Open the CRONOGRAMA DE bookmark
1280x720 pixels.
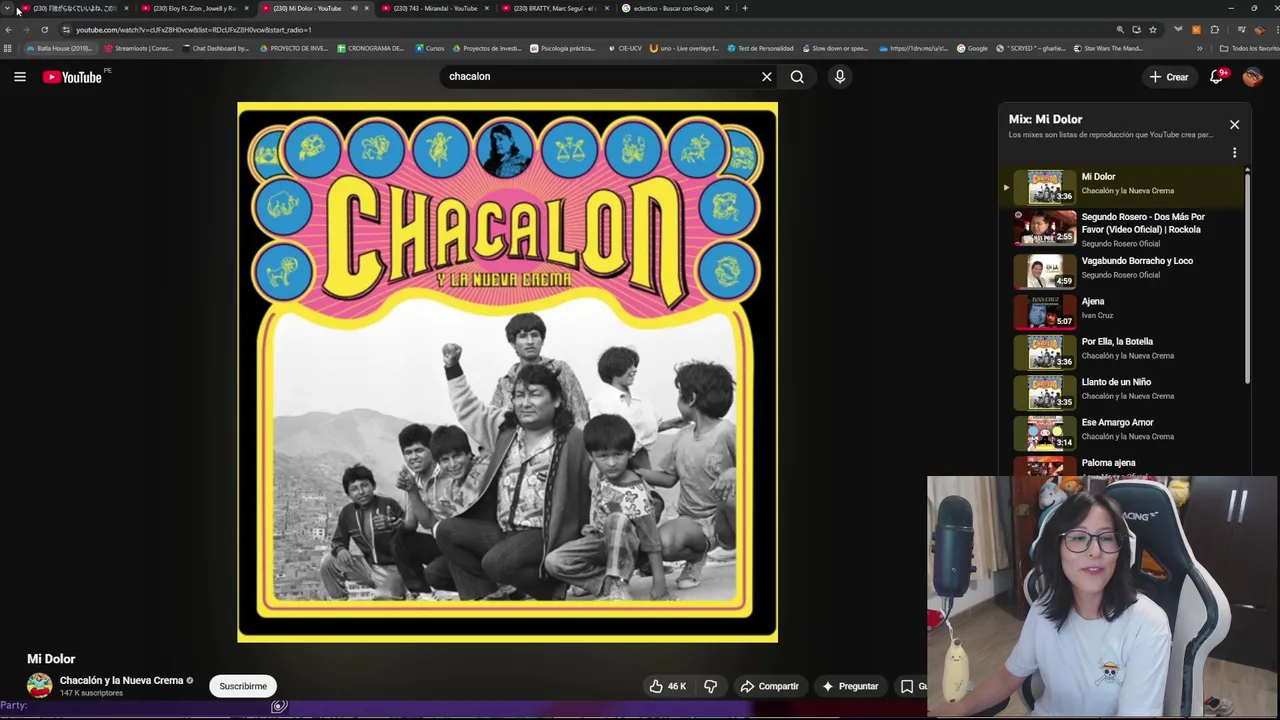tap(370, 48)
